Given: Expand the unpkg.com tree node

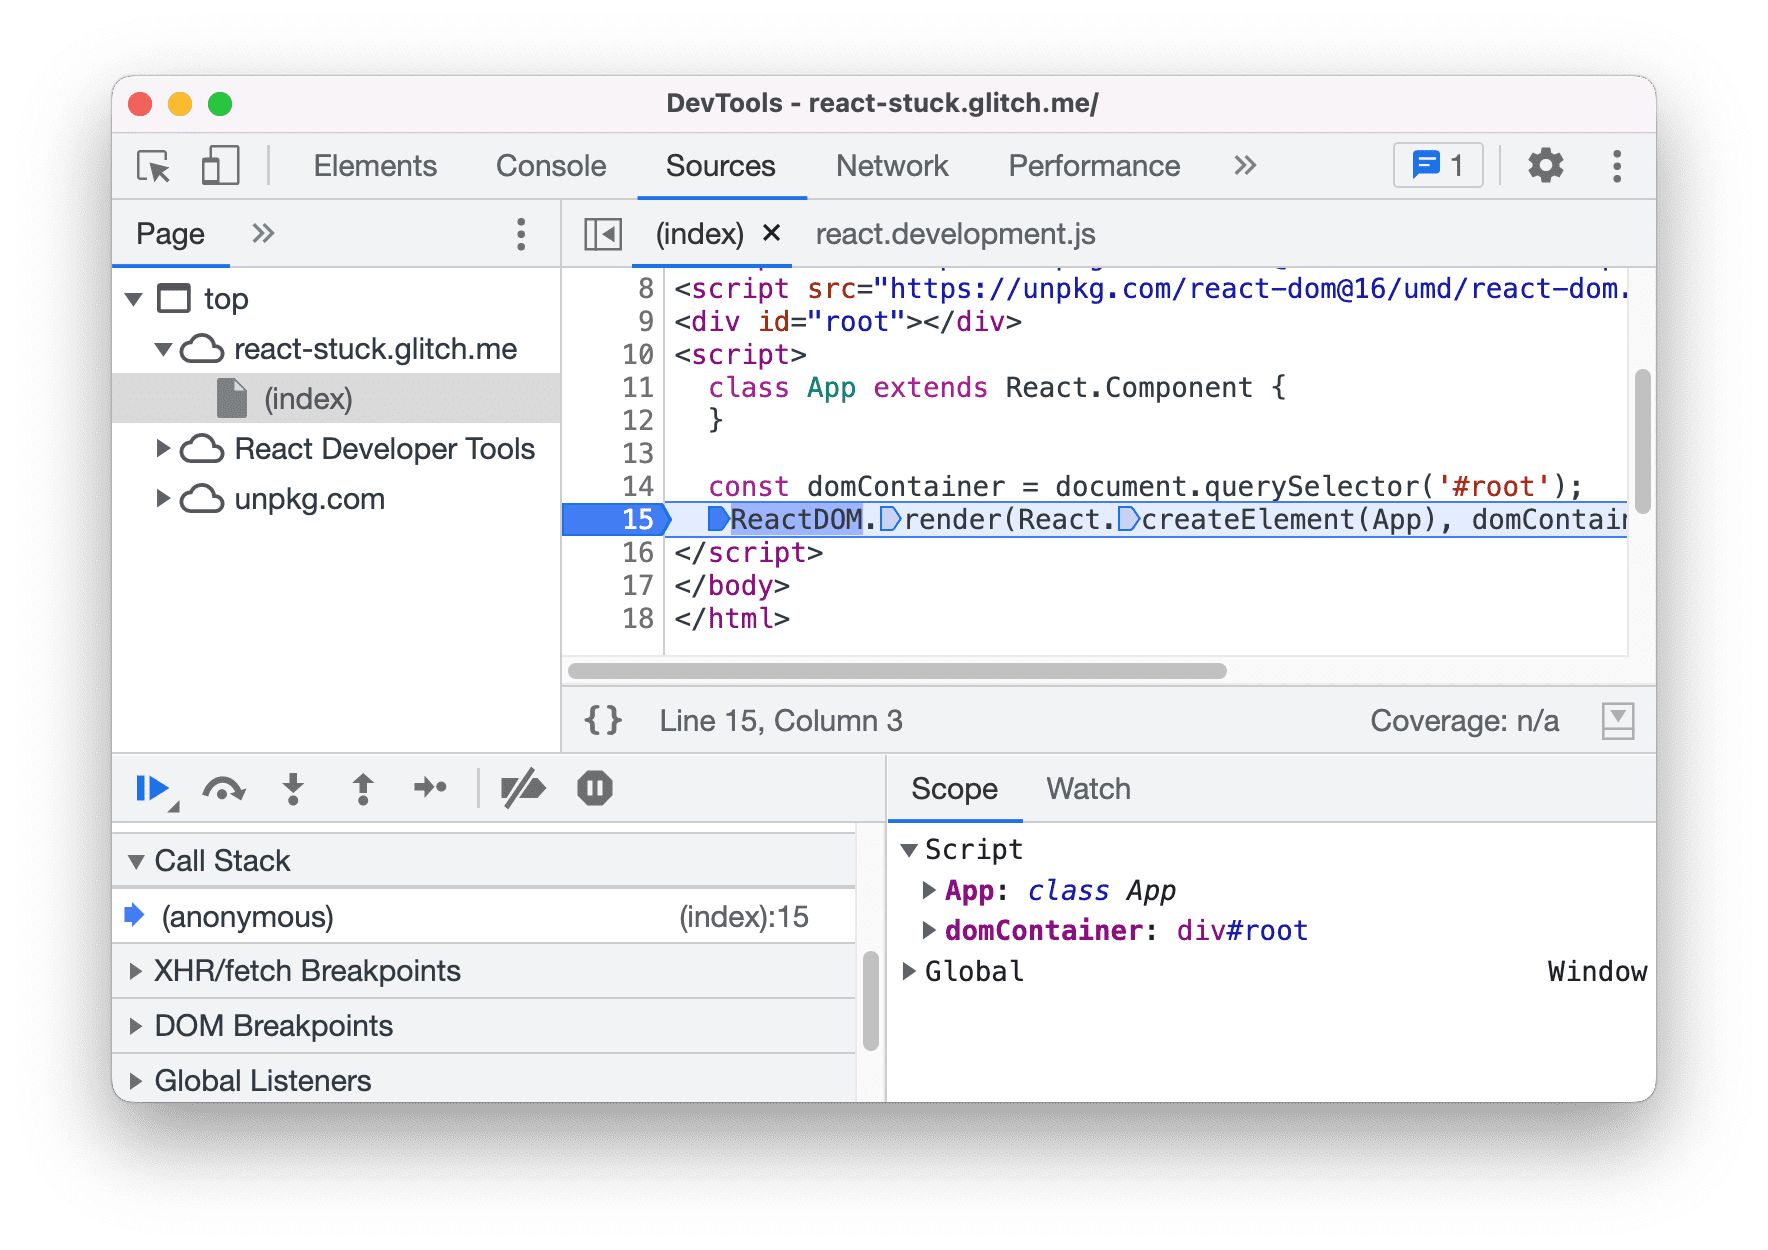Looking at the screenshot, I should 166,498.
